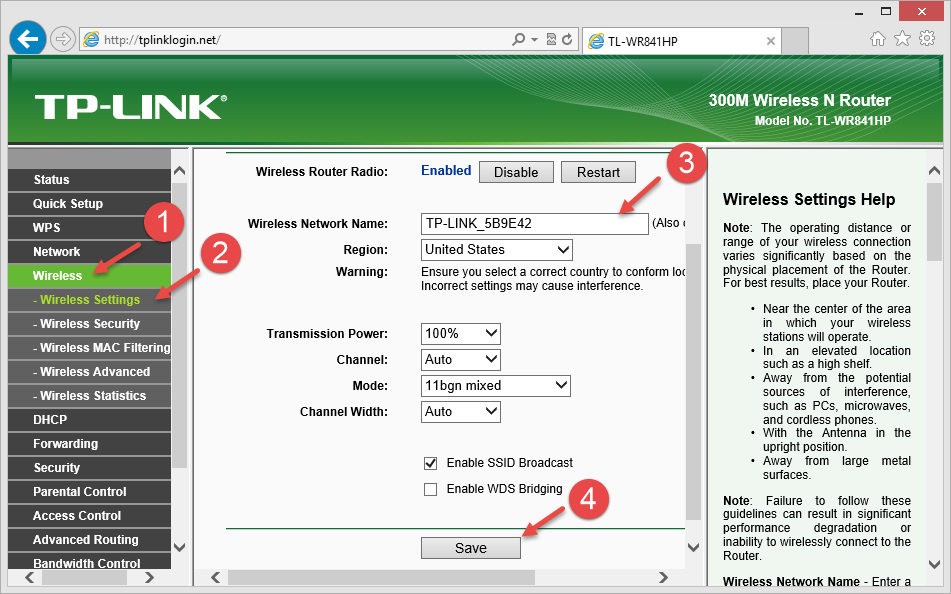
Task: Click the settings panel vertical scrollbar thumb
Action: [693, 381]
